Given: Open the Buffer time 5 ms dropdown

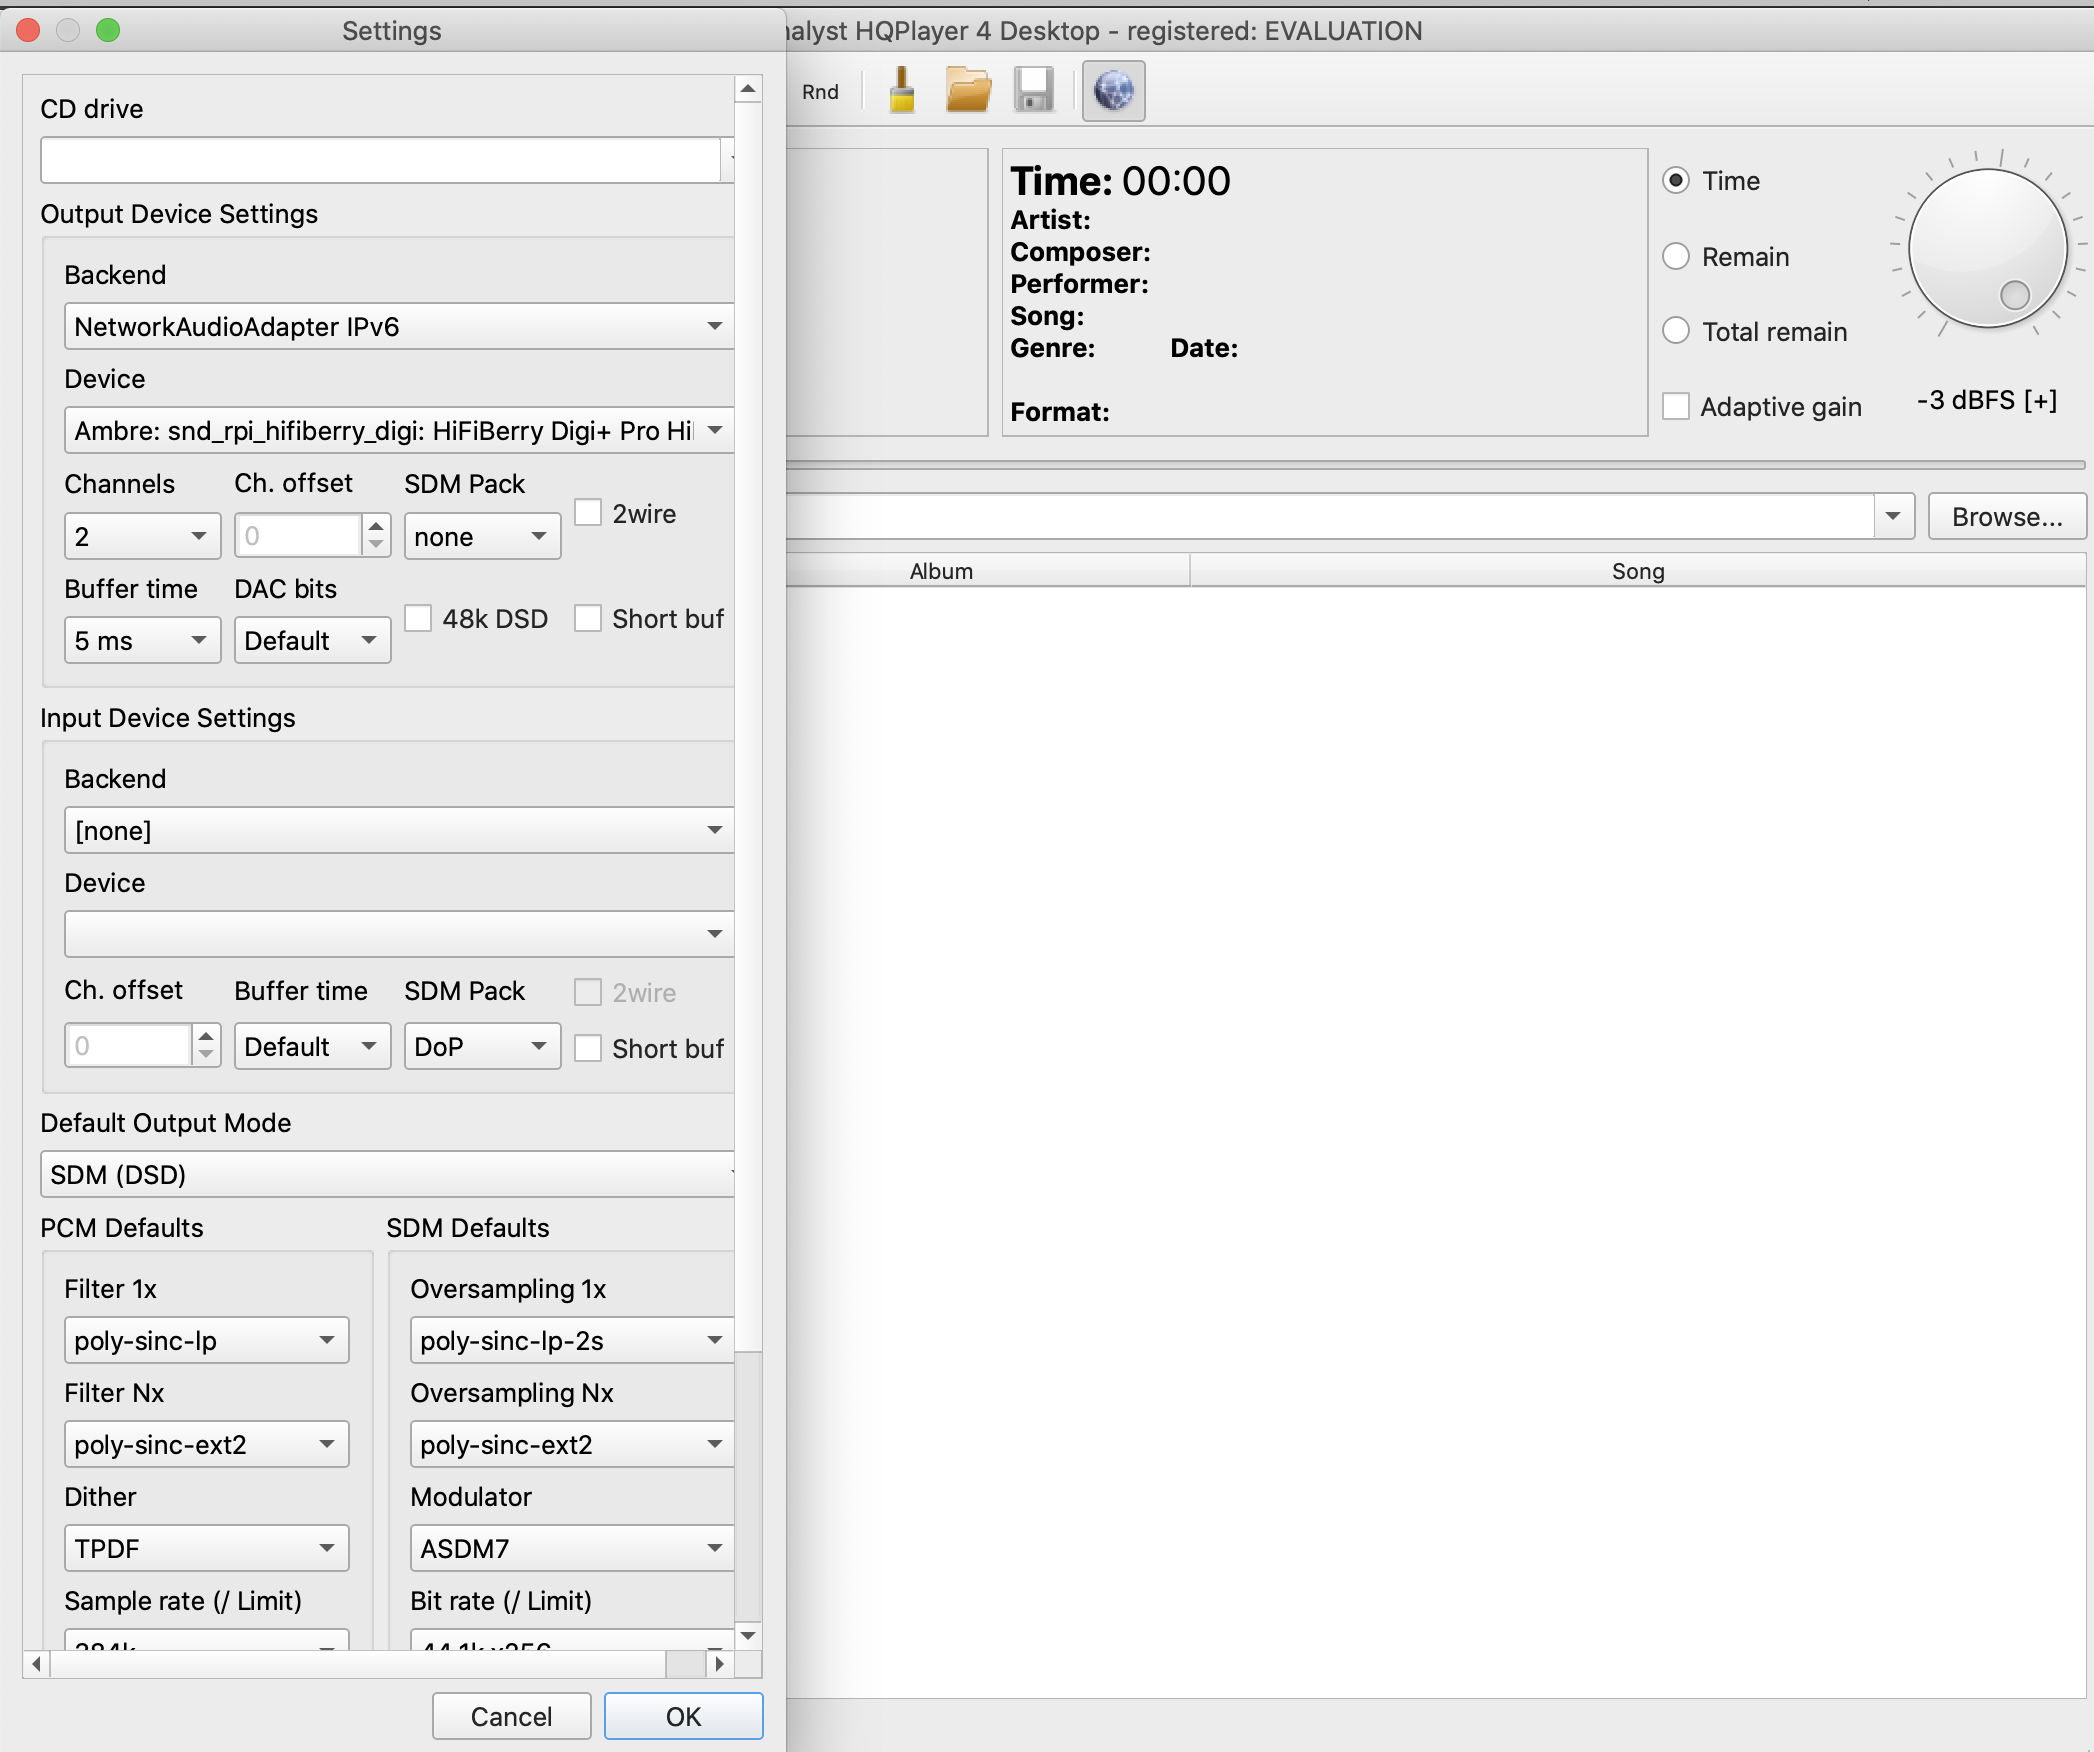Looking at the screenshot, I should coord(142,640).
